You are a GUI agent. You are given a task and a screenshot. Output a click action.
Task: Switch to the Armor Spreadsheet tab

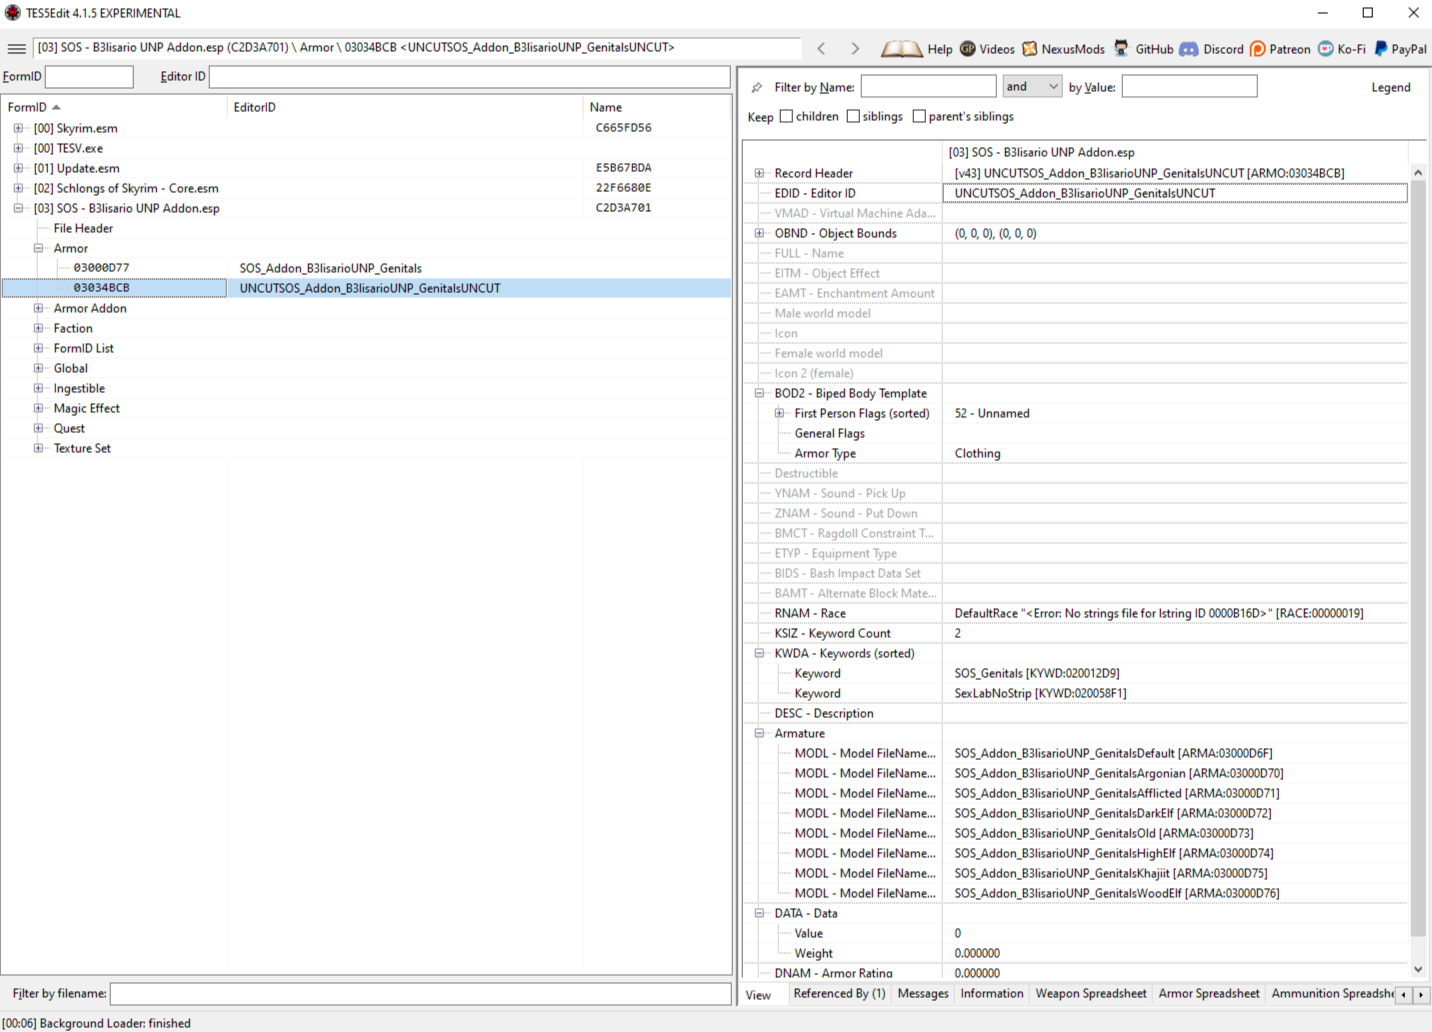(x=1209, y=994)
